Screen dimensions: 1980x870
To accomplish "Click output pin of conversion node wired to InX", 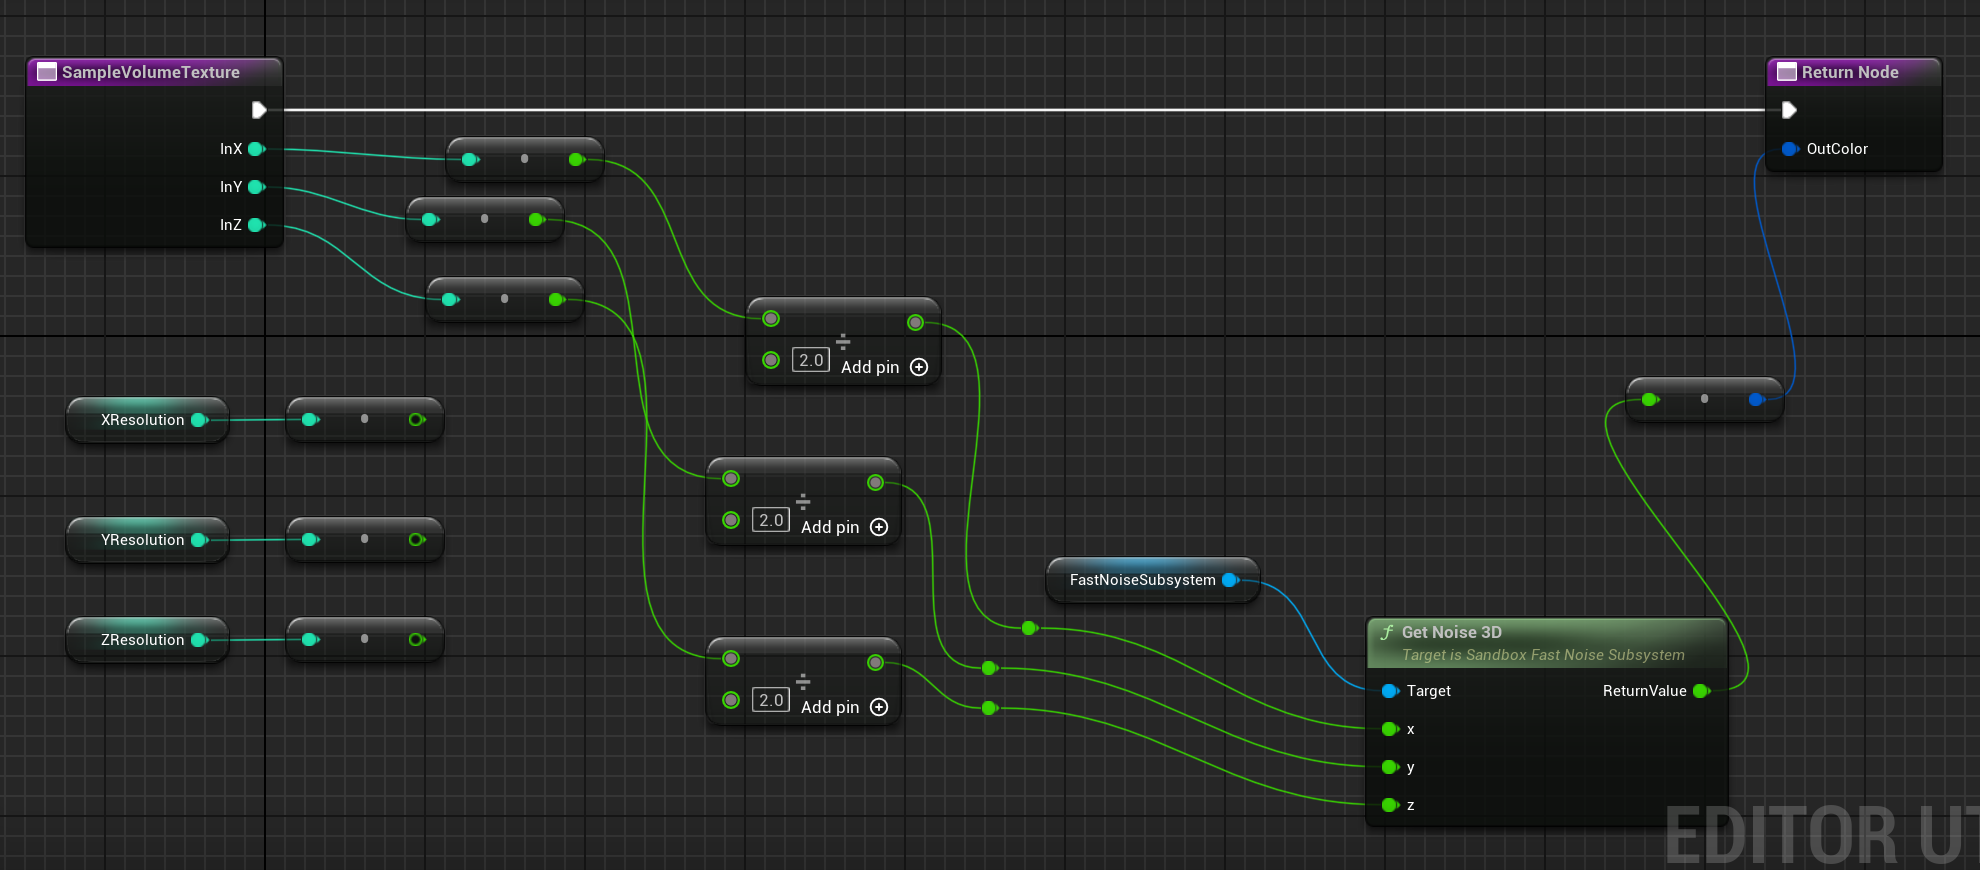I will pos(576,159).
